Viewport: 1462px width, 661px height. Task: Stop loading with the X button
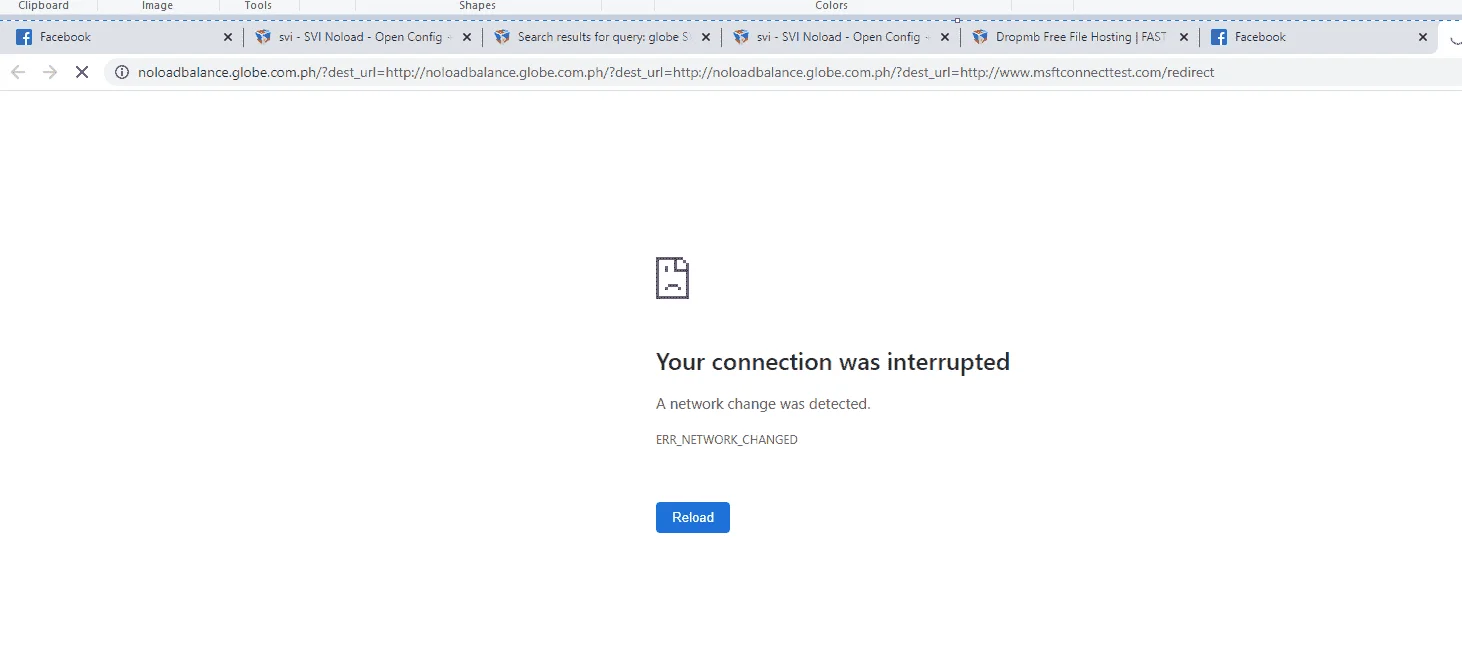point(82,72)
